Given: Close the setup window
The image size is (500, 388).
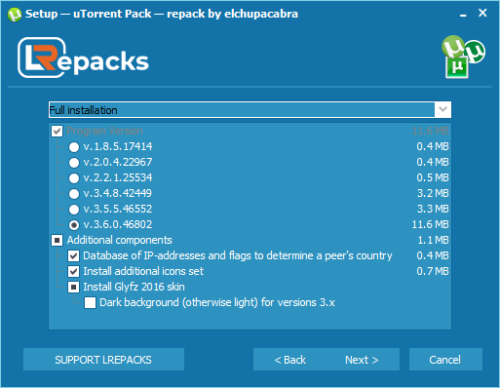Looking at the screenshot, I should [482, 13].
